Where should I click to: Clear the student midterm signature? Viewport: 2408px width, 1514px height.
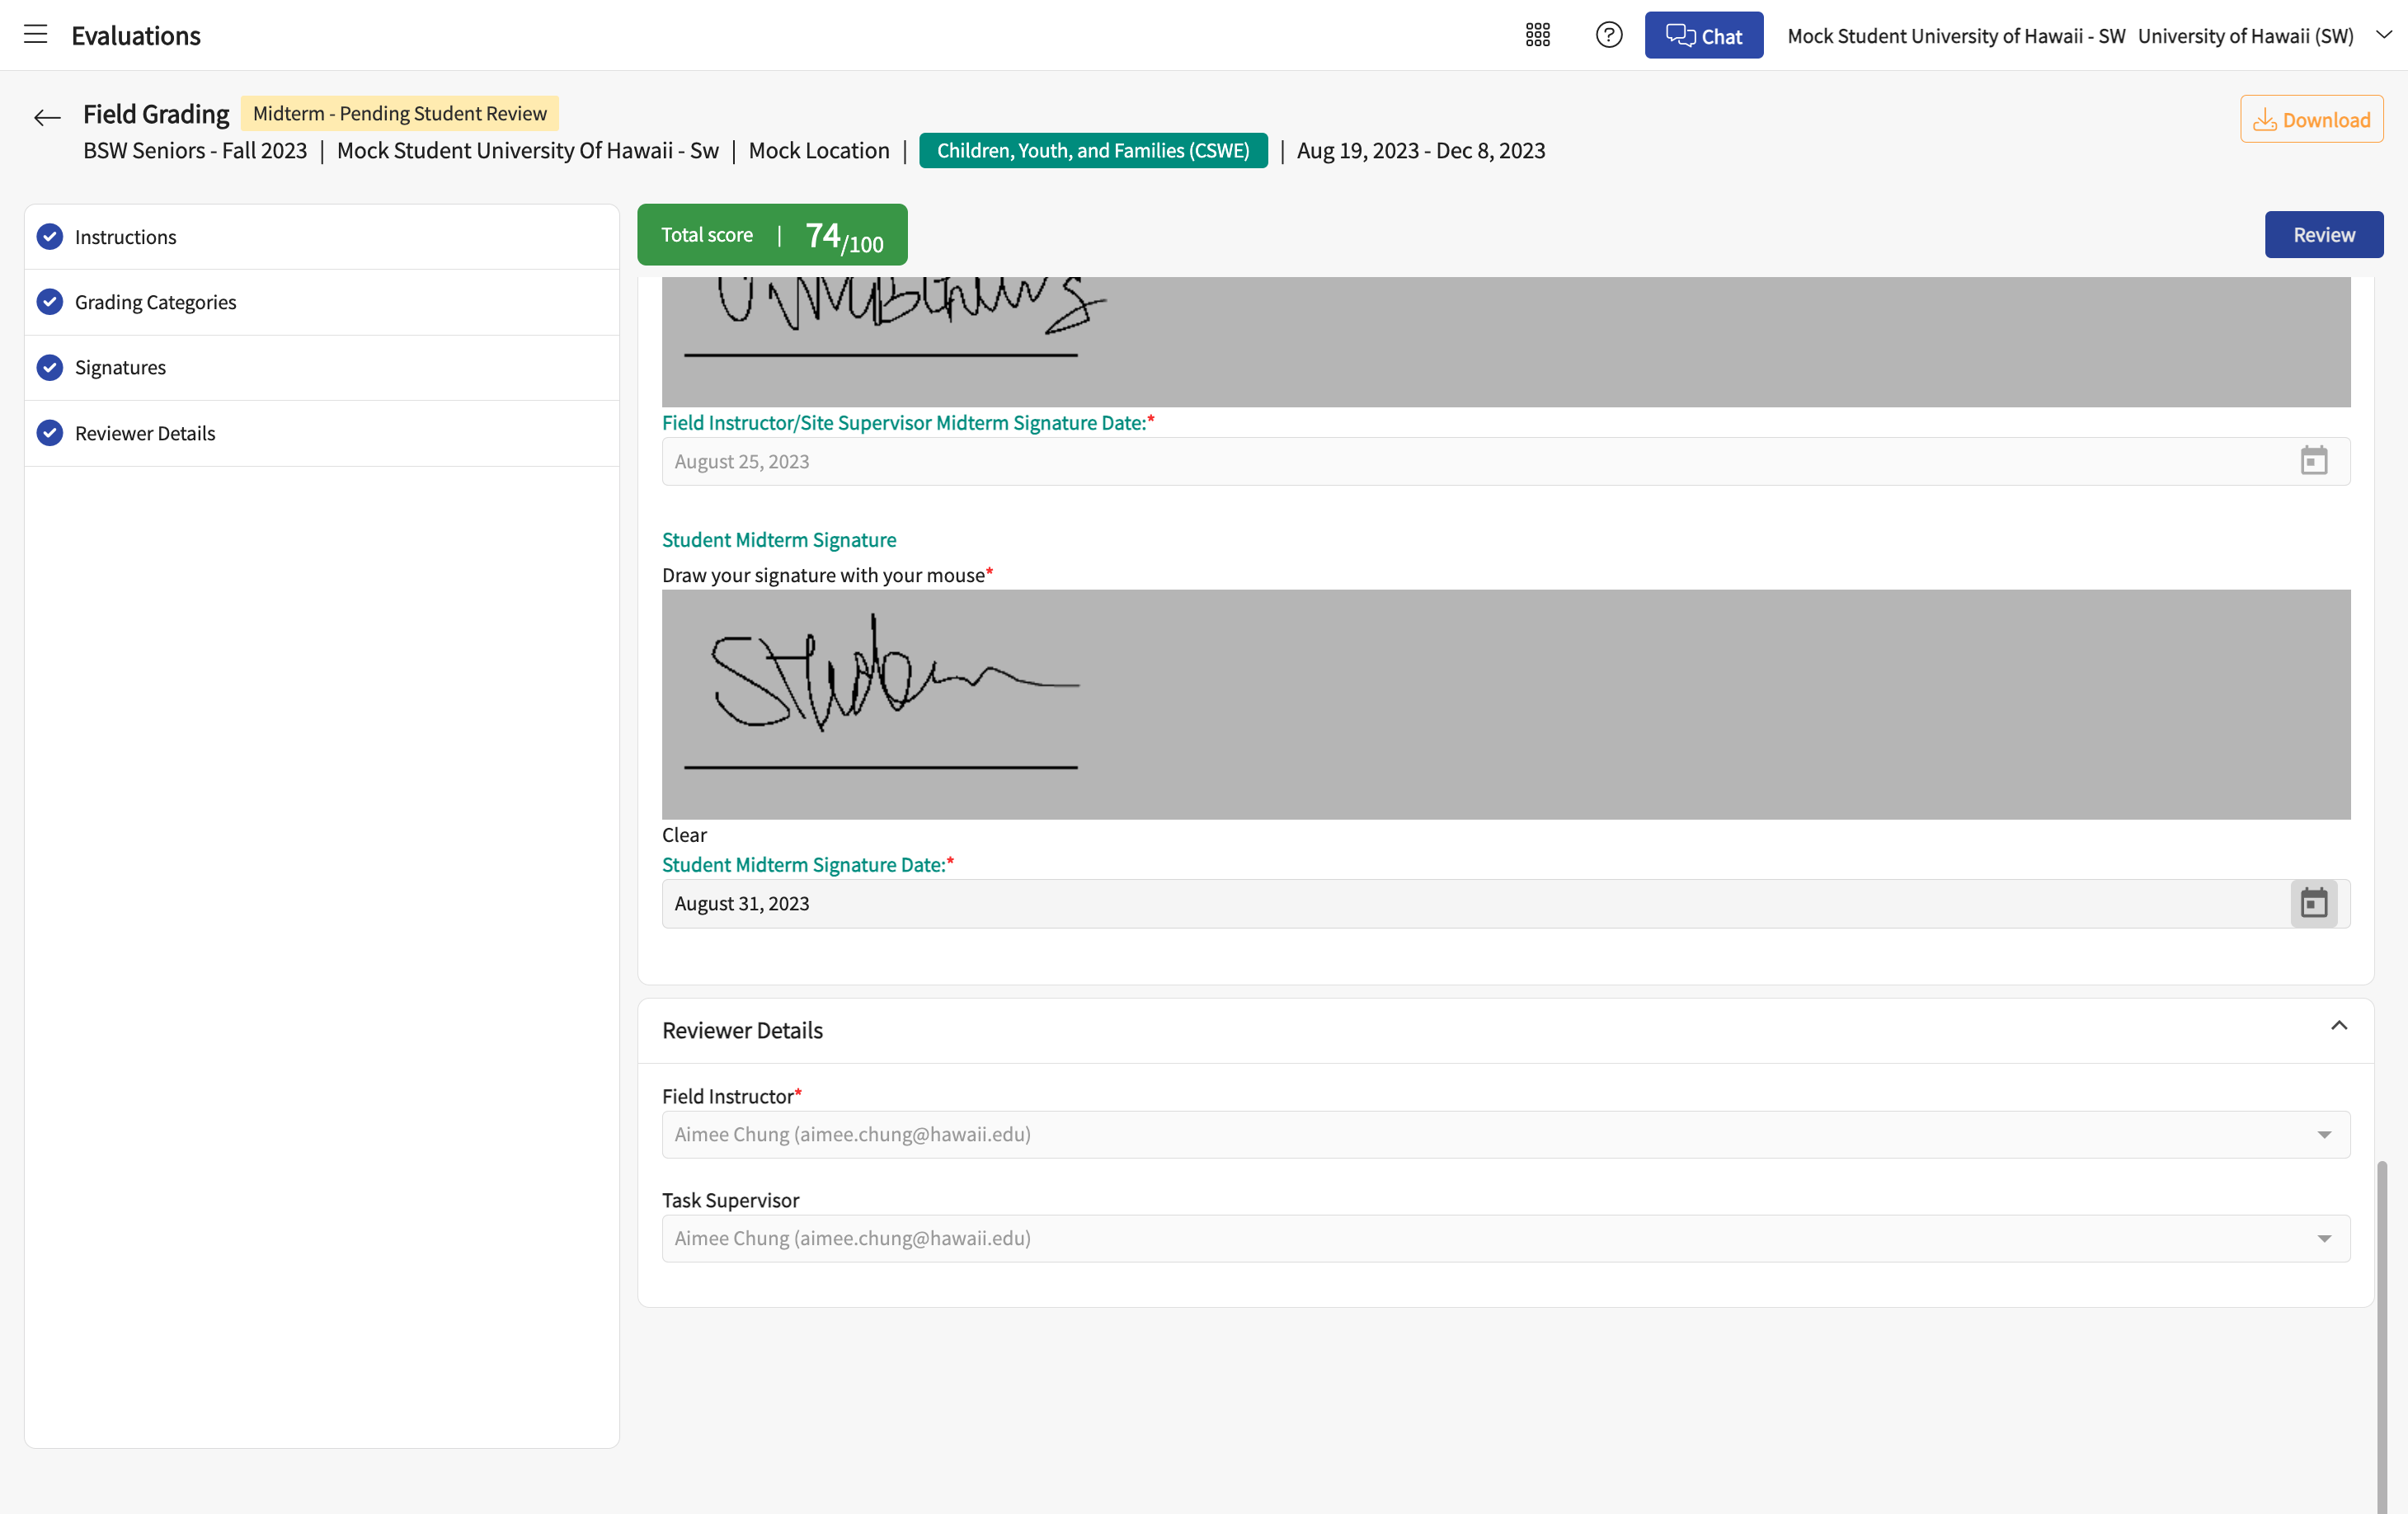point(684,834)
